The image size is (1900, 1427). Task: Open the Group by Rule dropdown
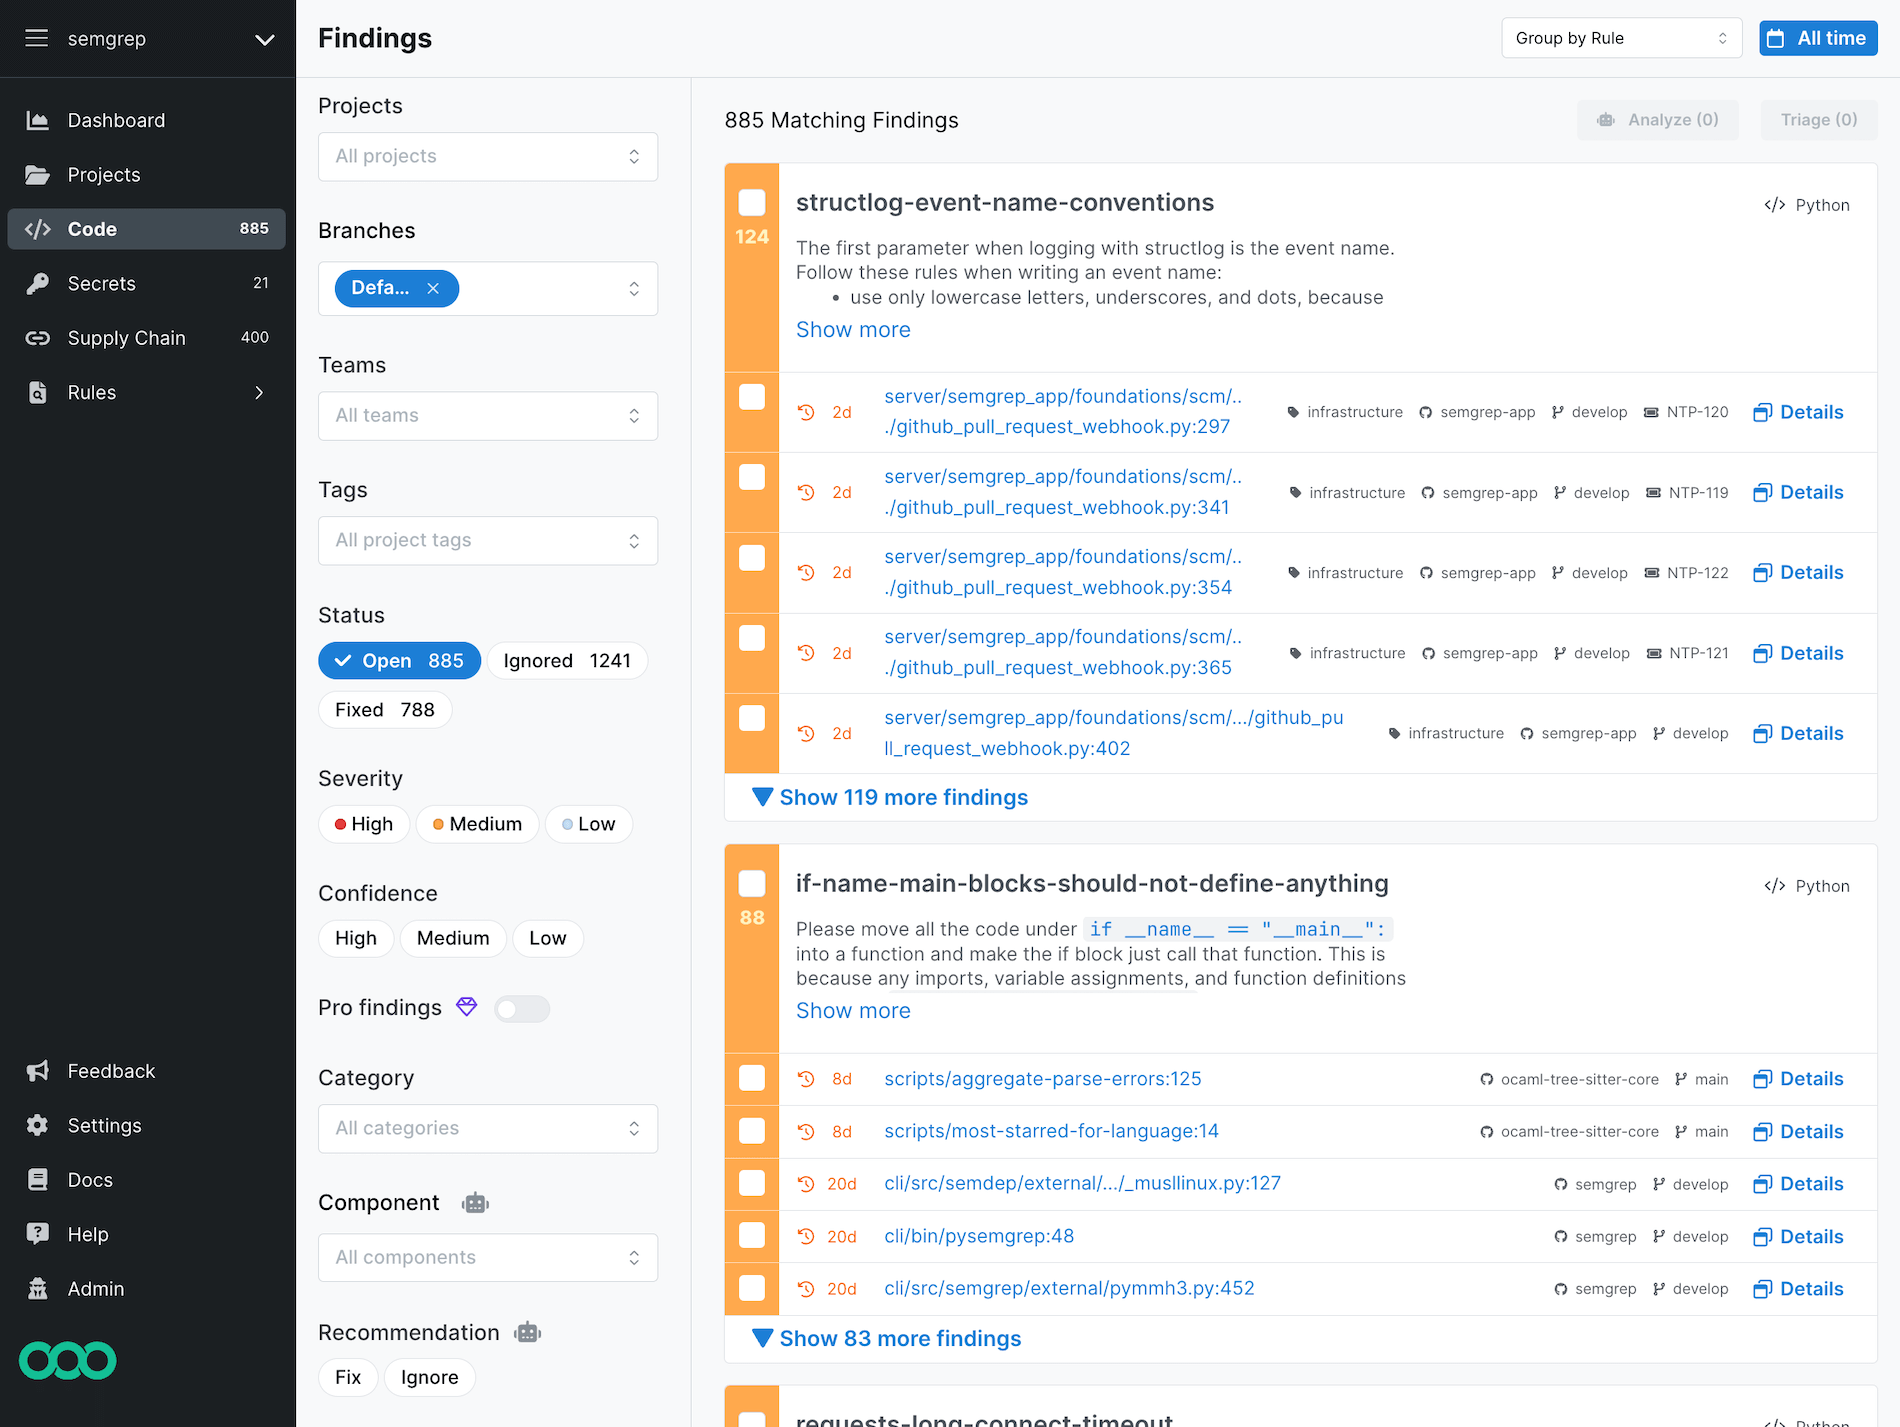[1621, 38]
